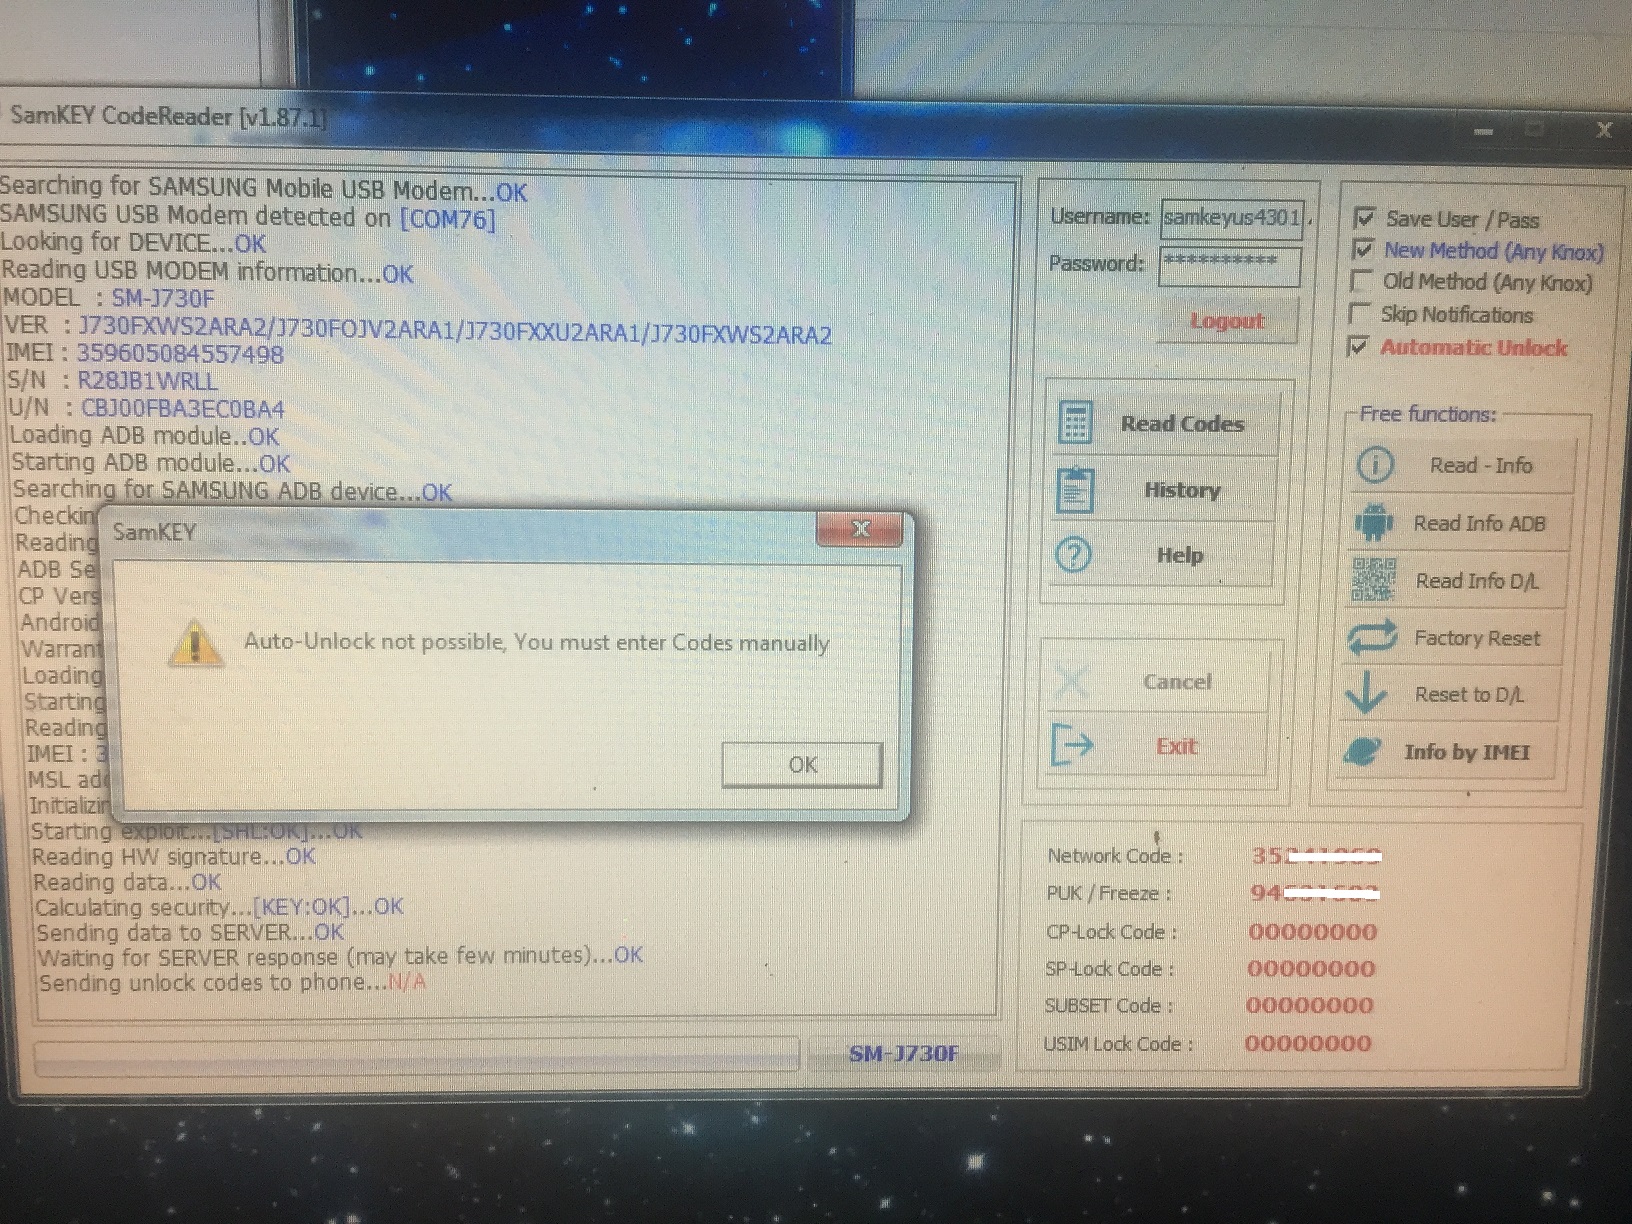This screenshot has height=1224, width=1632.
Task: Enable the Skip Notifications checkbox
Action: click(1359, 314)
